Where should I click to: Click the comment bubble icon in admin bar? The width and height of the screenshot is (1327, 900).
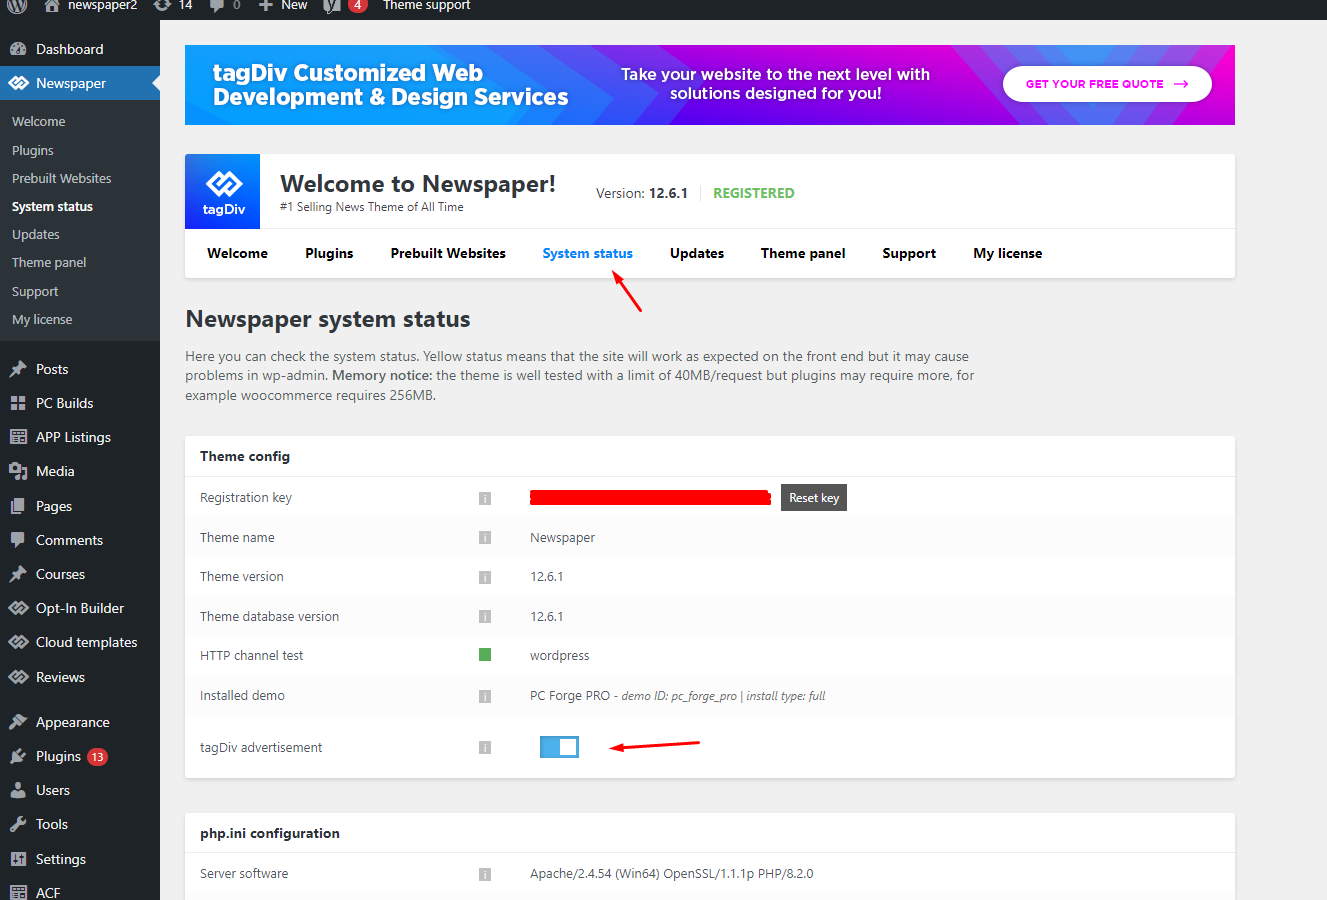(217, 5)
